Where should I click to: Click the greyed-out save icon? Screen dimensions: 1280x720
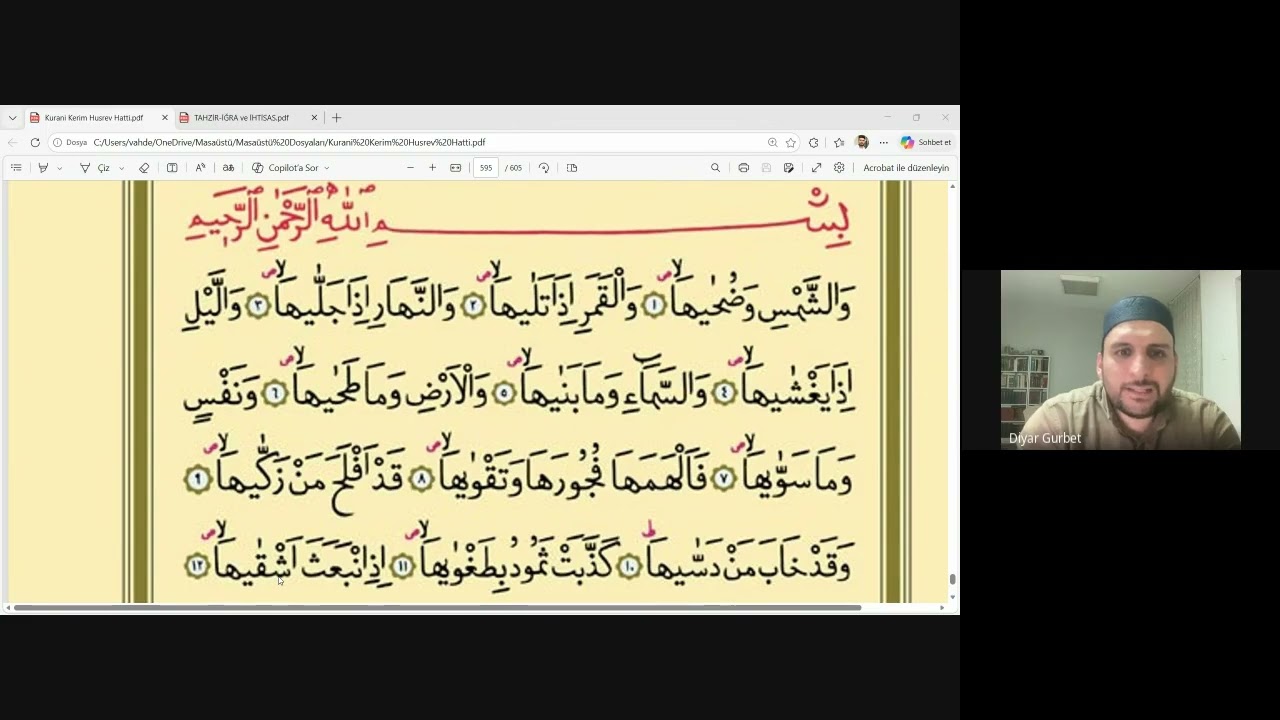pos(766,168)
